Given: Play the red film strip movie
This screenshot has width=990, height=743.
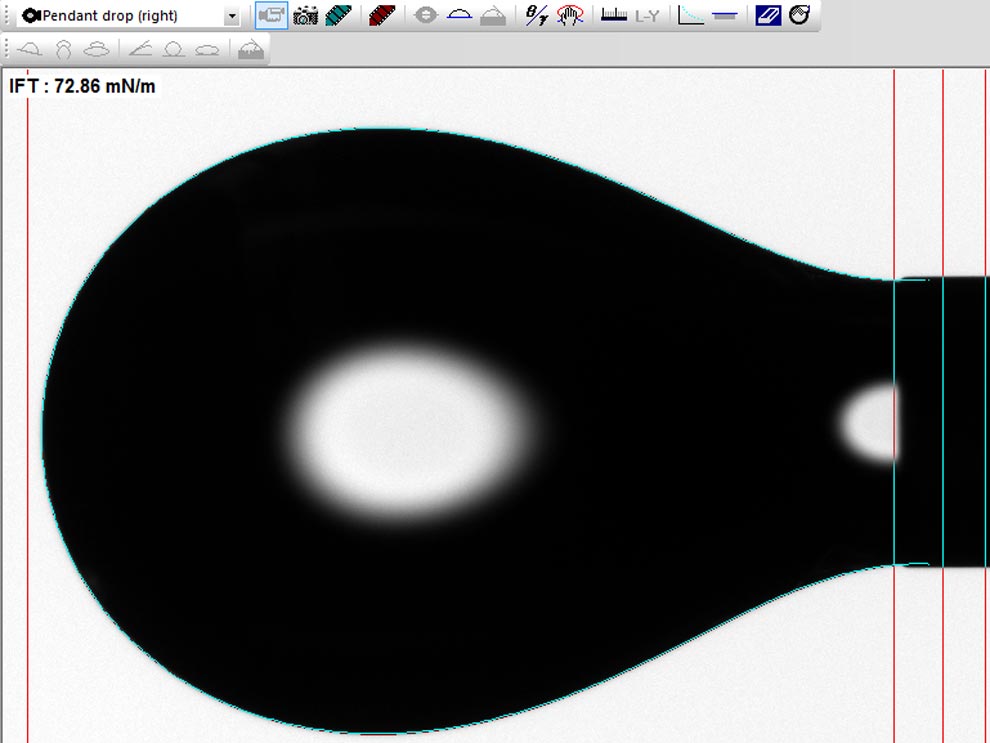Looking at the screenshot, I should point(382,15).
